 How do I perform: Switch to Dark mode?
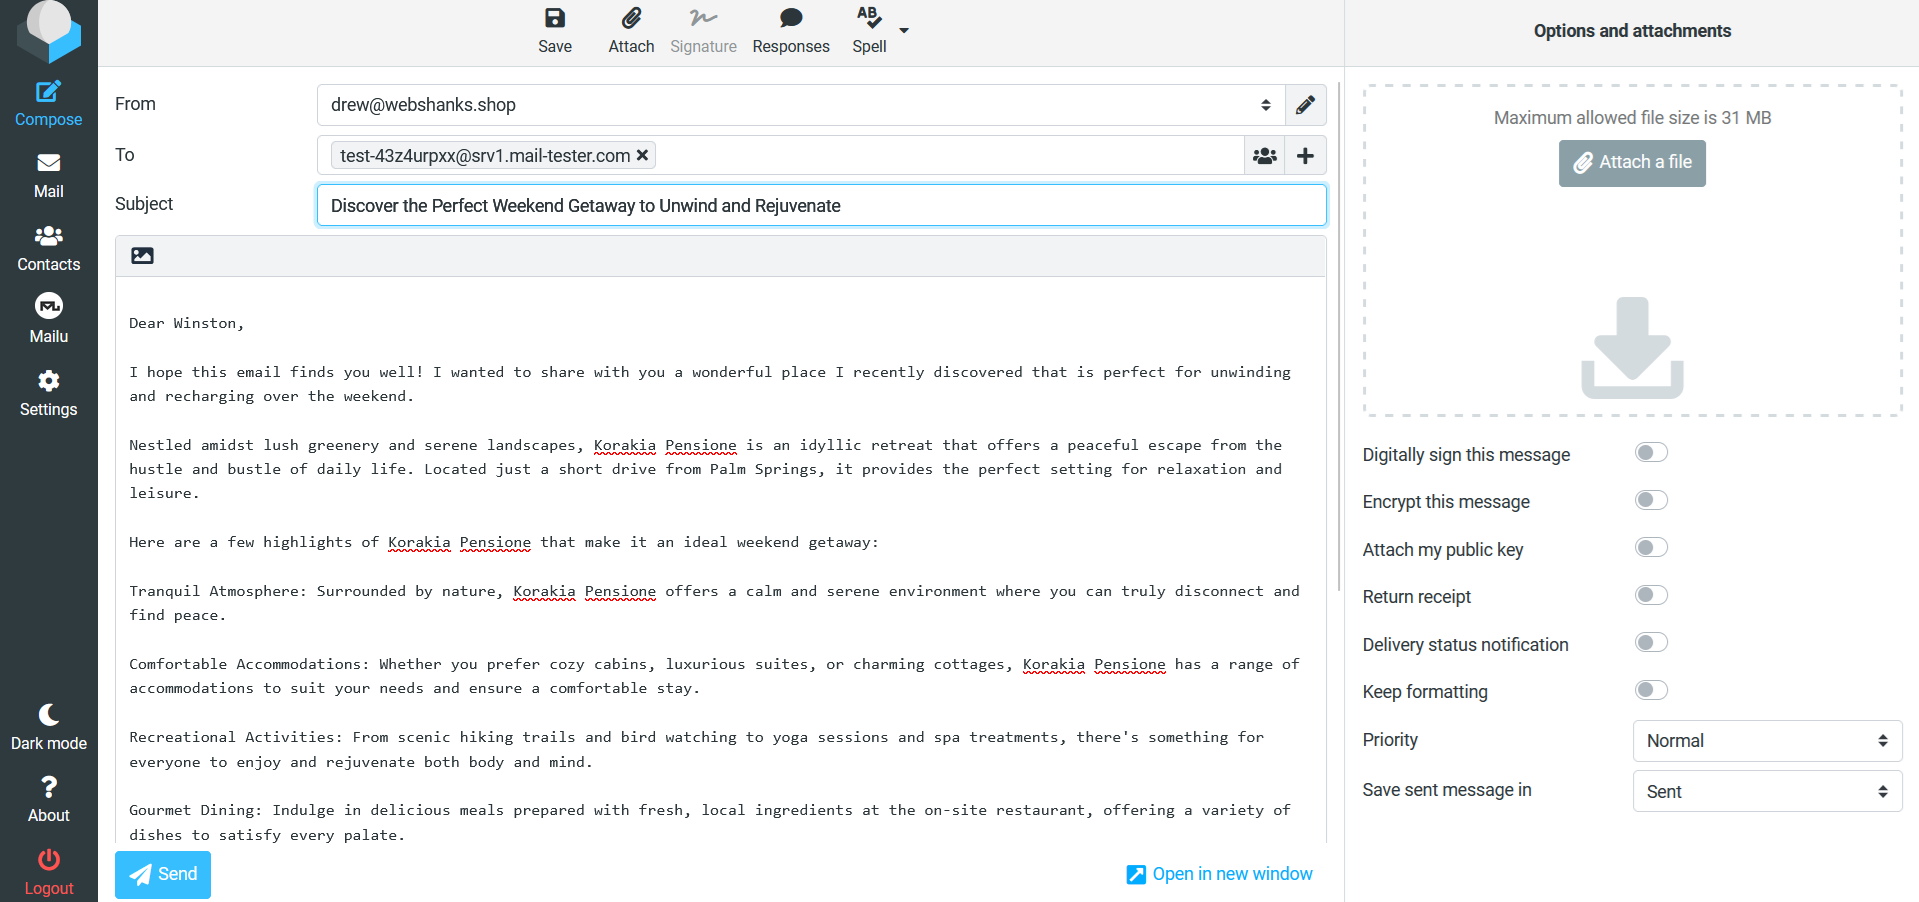(x=48, y=728)
